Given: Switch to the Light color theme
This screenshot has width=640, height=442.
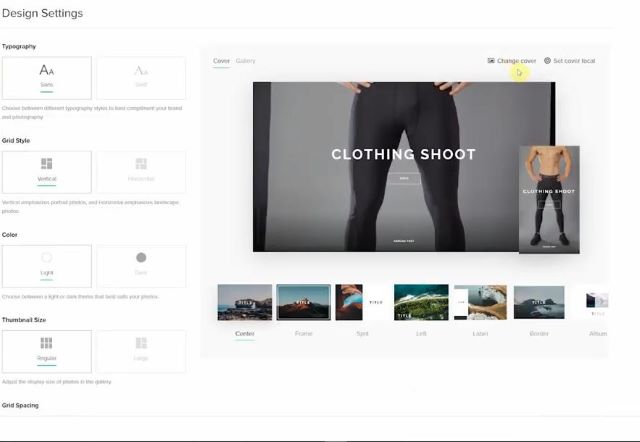Looking at the screenshot, I should pos(47,265).
